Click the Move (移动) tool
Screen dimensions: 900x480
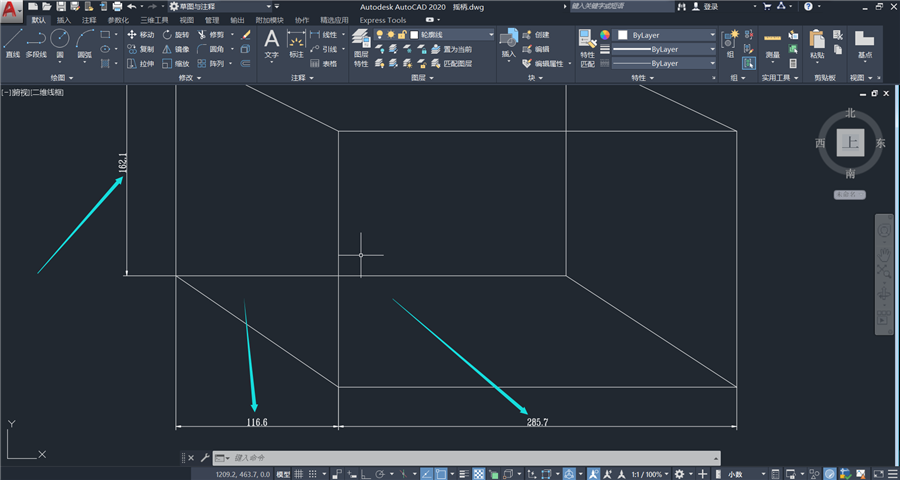pos(141,34)
